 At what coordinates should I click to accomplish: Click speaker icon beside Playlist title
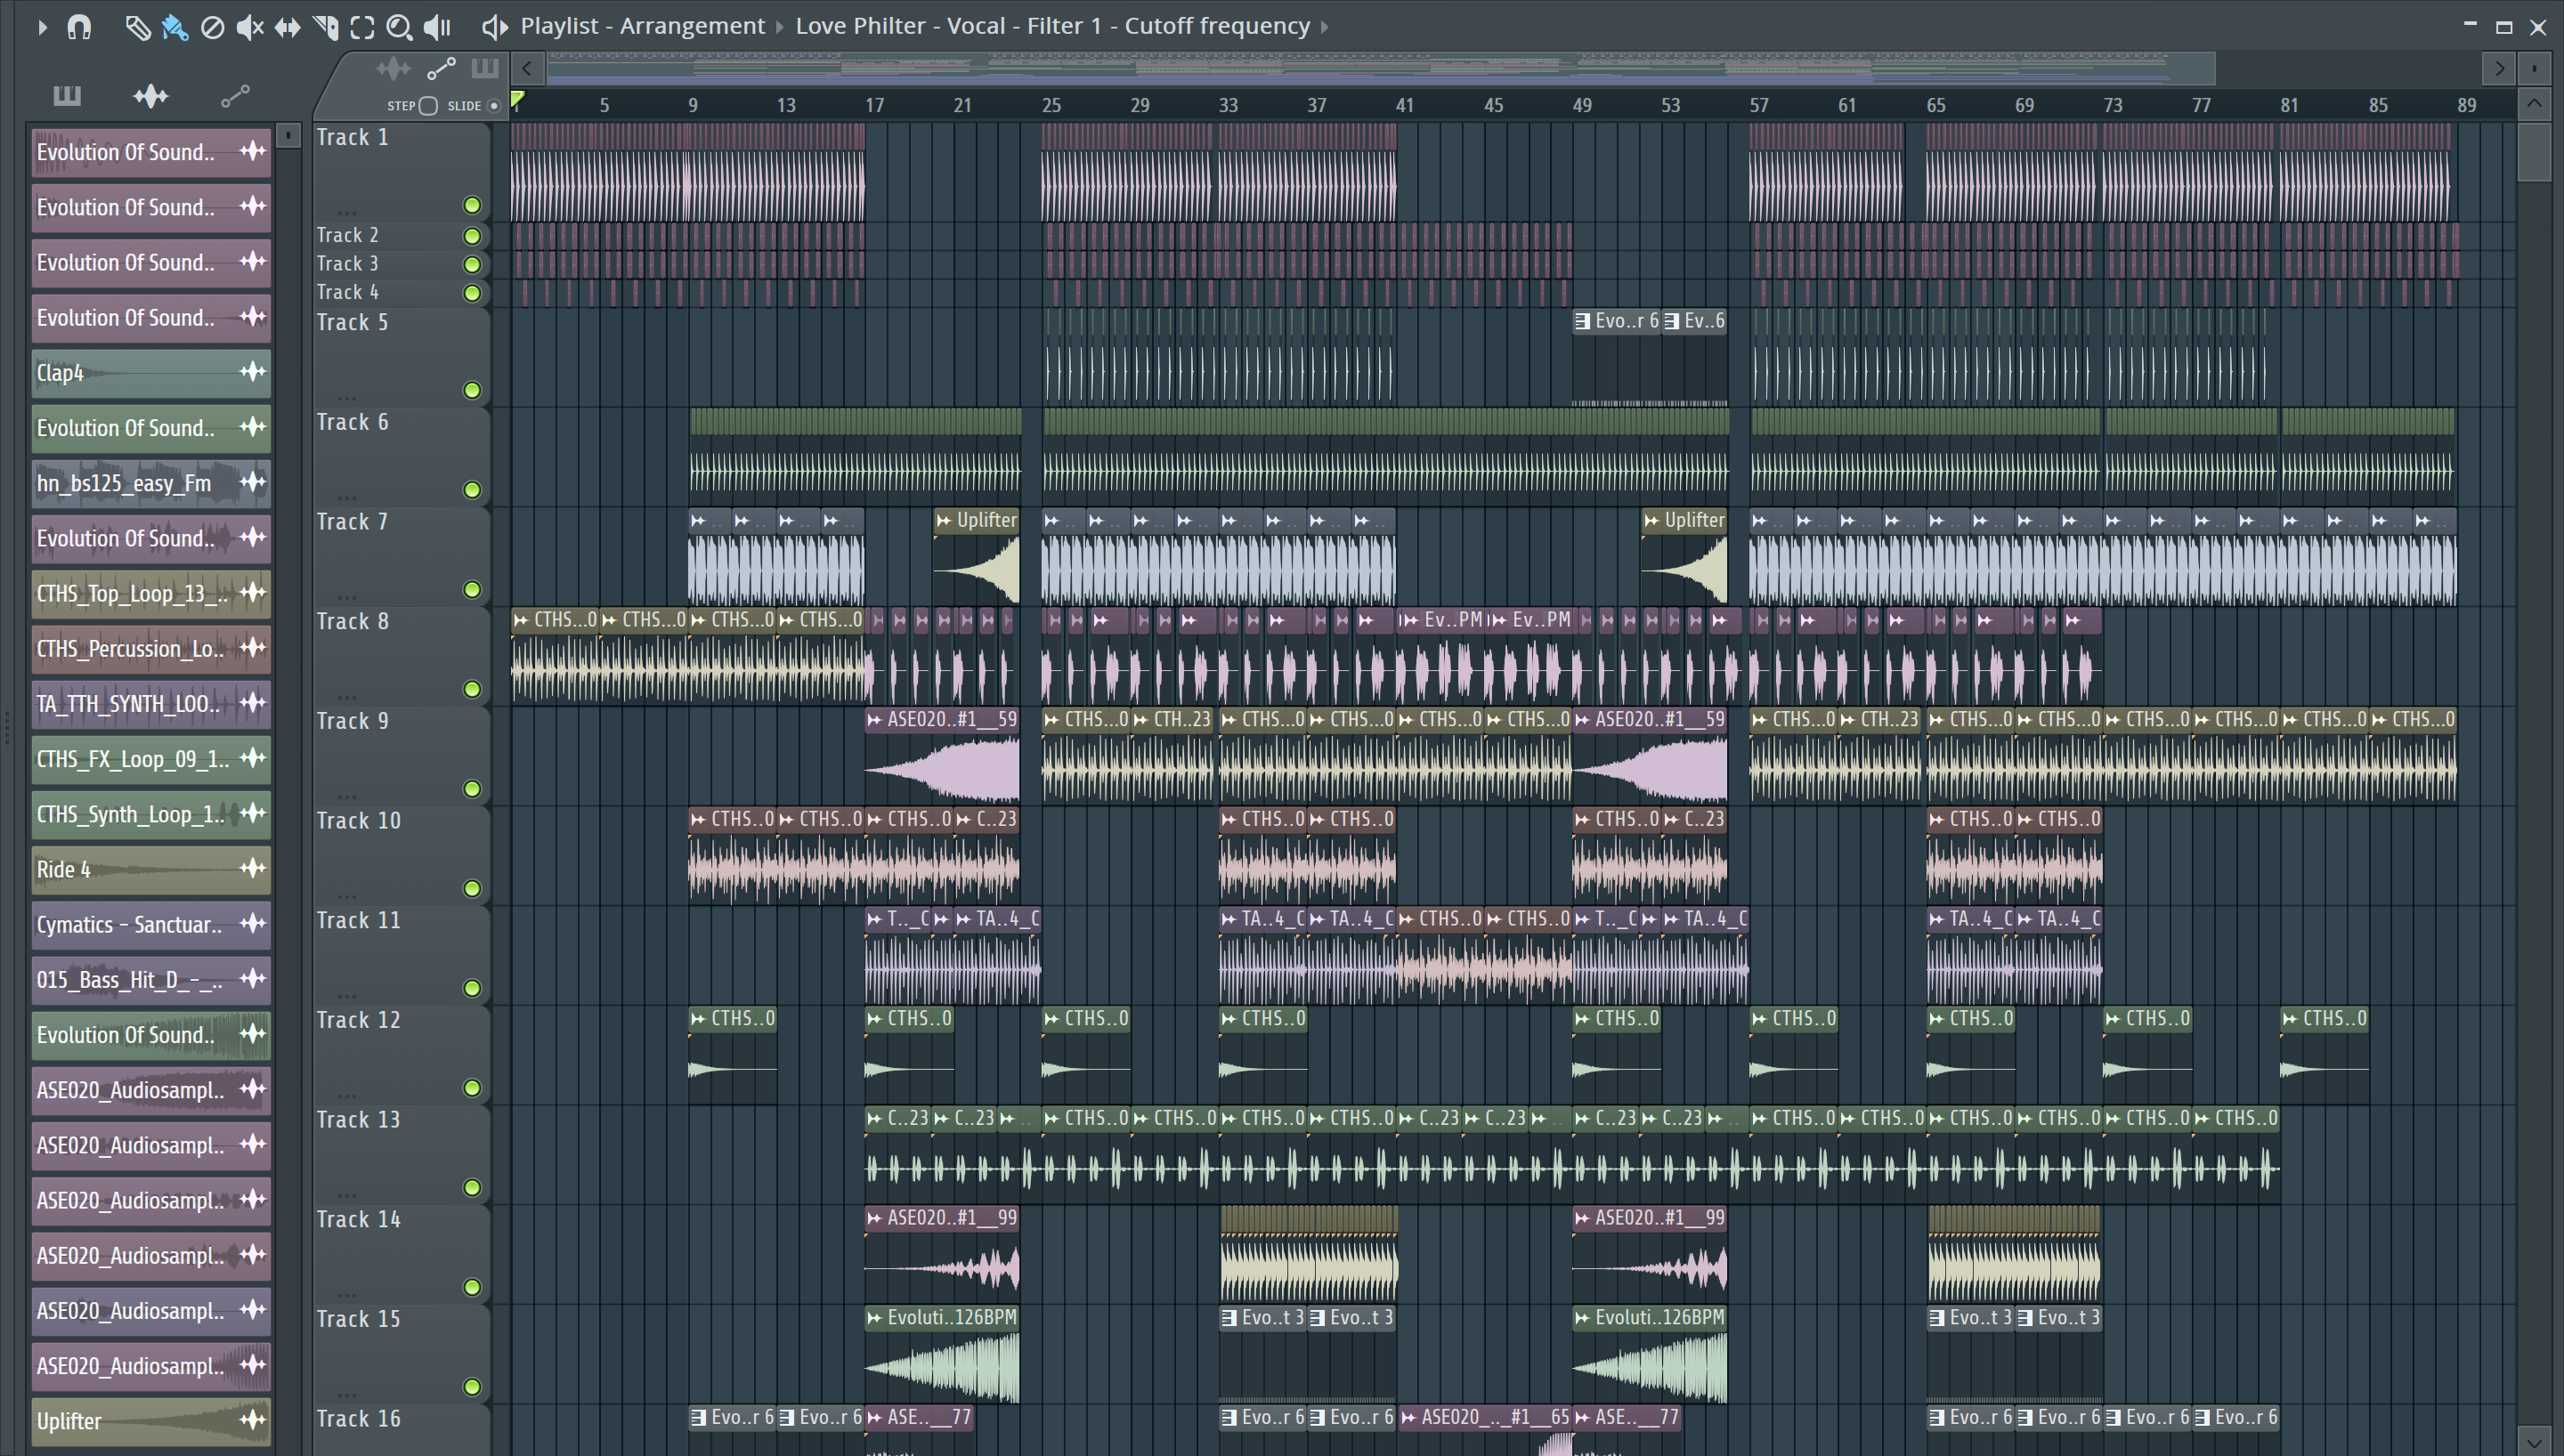(494, 27)
